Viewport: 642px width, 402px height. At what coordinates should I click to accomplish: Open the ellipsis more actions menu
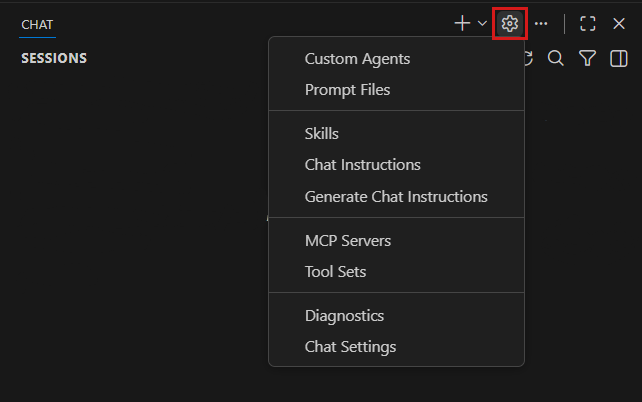coord(541,23)
